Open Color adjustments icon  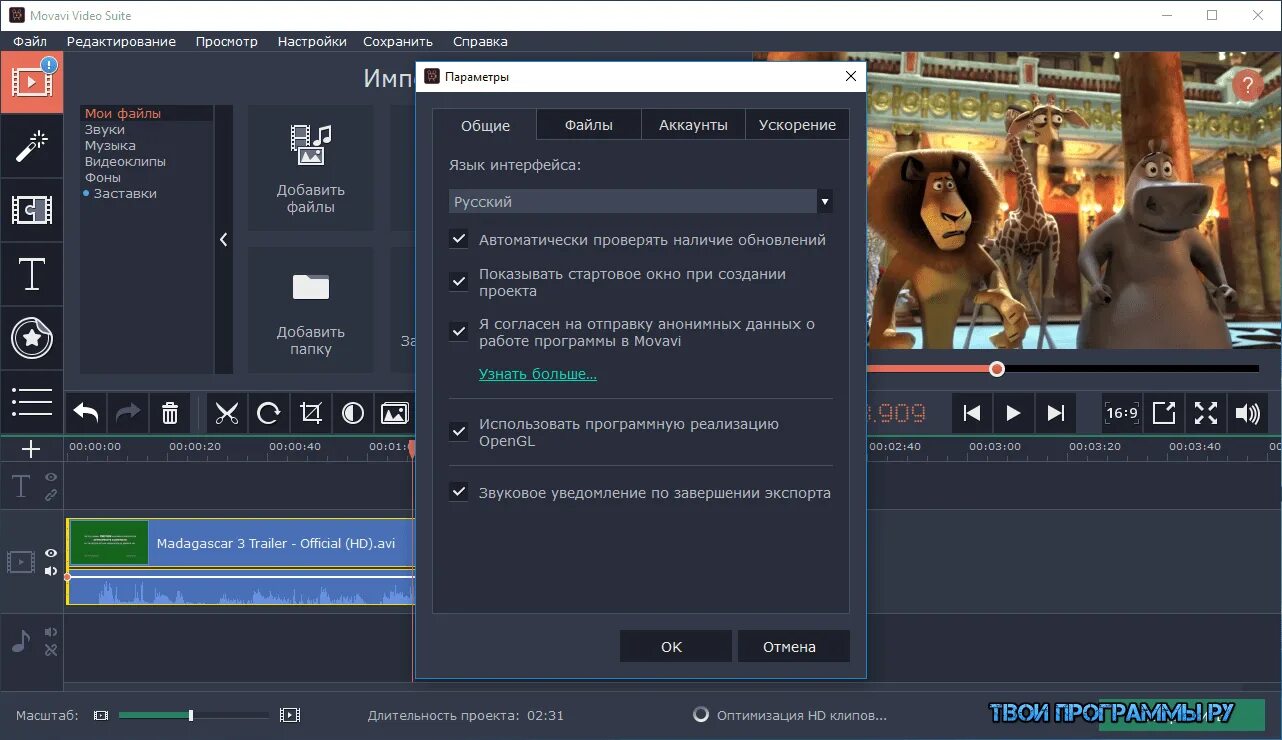pyautogui.click(x=353, y=412)
